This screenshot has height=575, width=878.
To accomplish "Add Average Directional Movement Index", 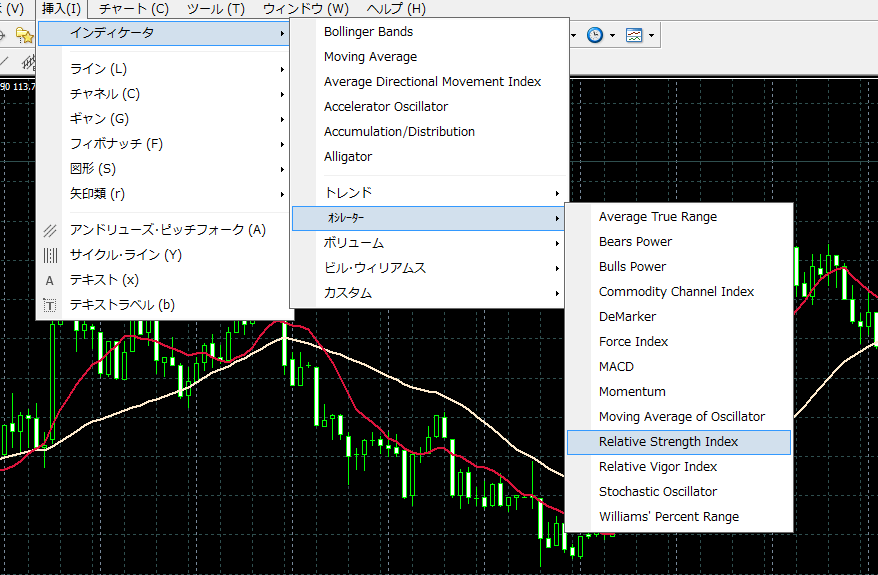I will (429, 82).
